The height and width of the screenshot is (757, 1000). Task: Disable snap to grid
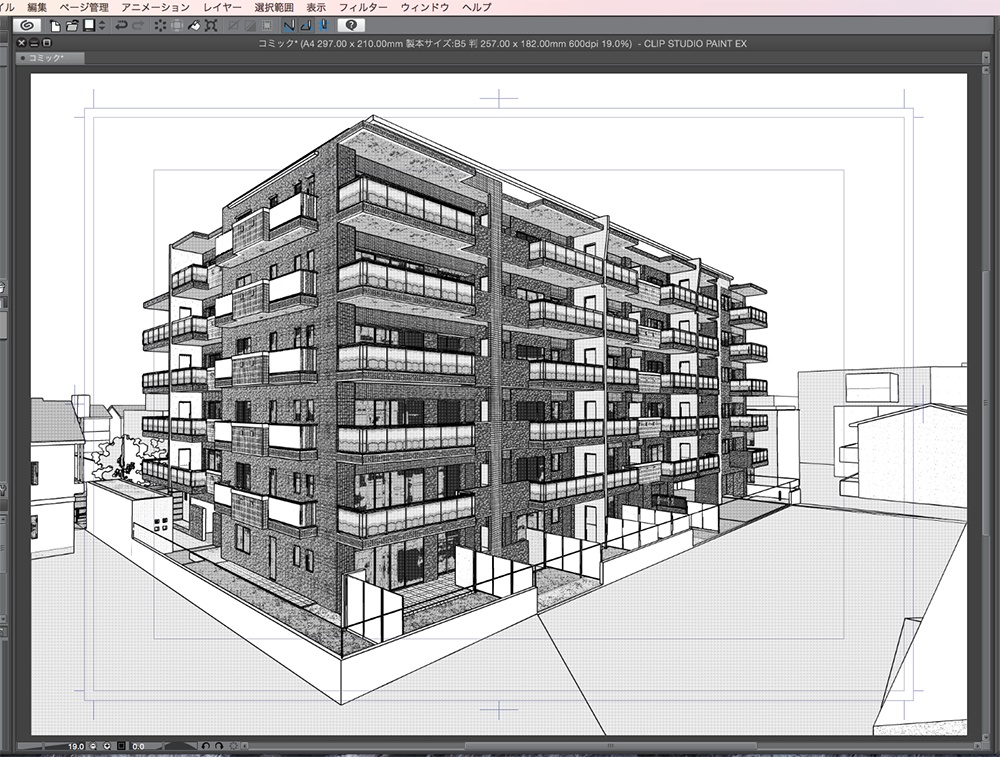[x=323, y=27]
